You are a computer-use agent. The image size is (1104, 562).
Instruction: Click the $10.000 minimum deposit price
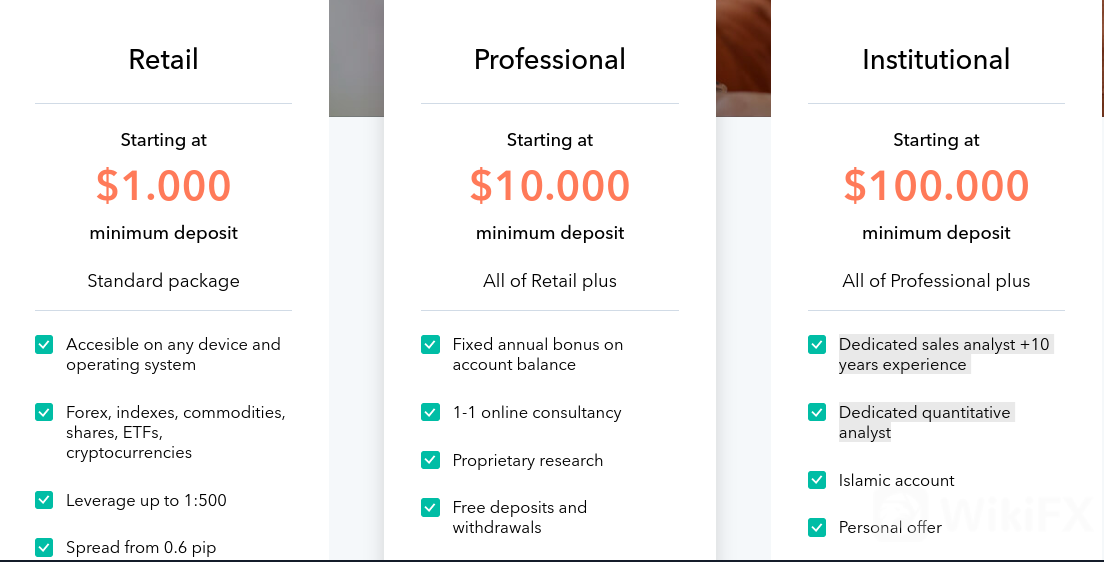pyautogui.click(x=550, y=185)
